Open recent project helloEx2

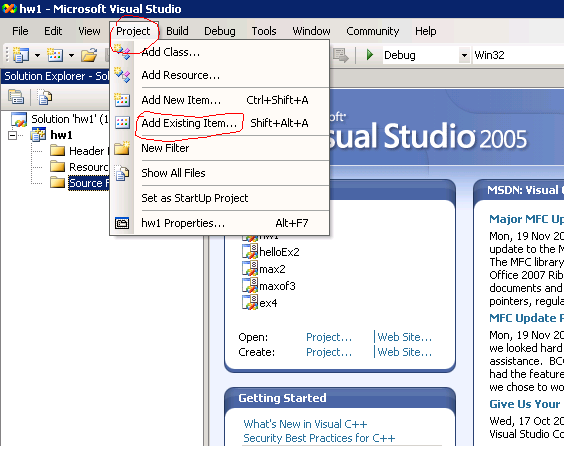click(279, 252)
